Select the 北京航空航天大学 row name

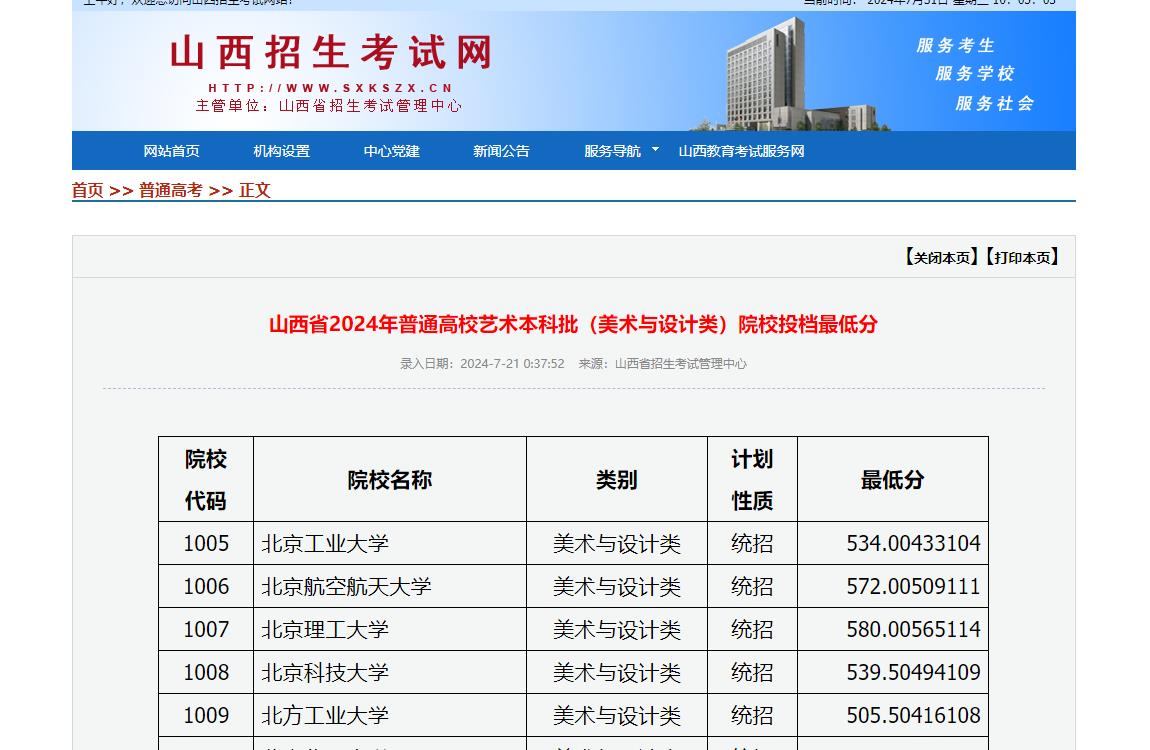point(346,587)
